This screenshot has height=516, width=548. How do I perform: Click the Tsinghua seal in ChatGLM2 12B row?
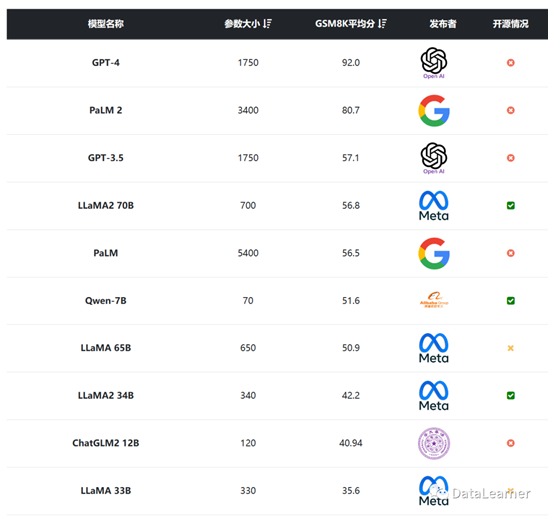tap(434, 443)
